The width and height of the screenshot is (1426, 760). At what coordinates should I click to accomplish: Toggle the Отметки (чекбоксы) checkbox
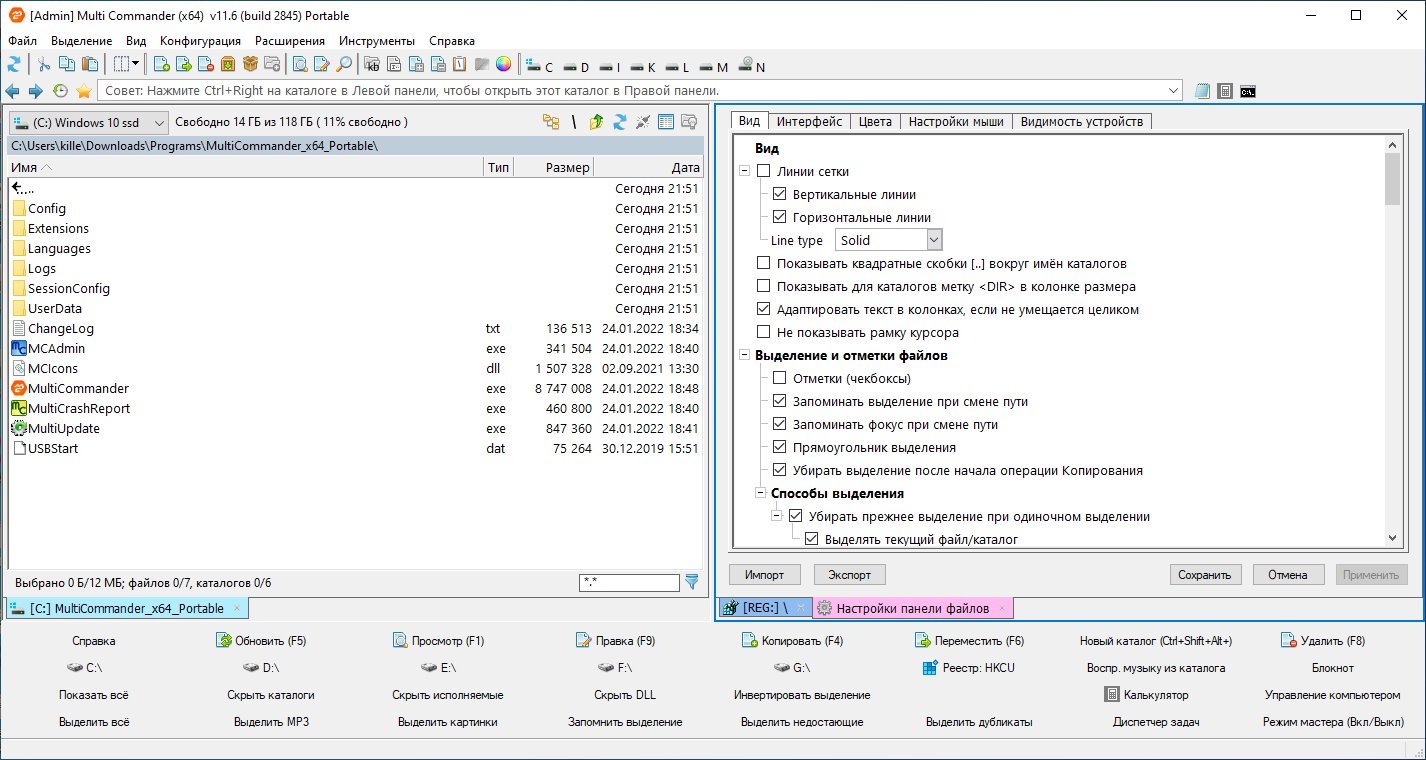(x=780, y=378)
